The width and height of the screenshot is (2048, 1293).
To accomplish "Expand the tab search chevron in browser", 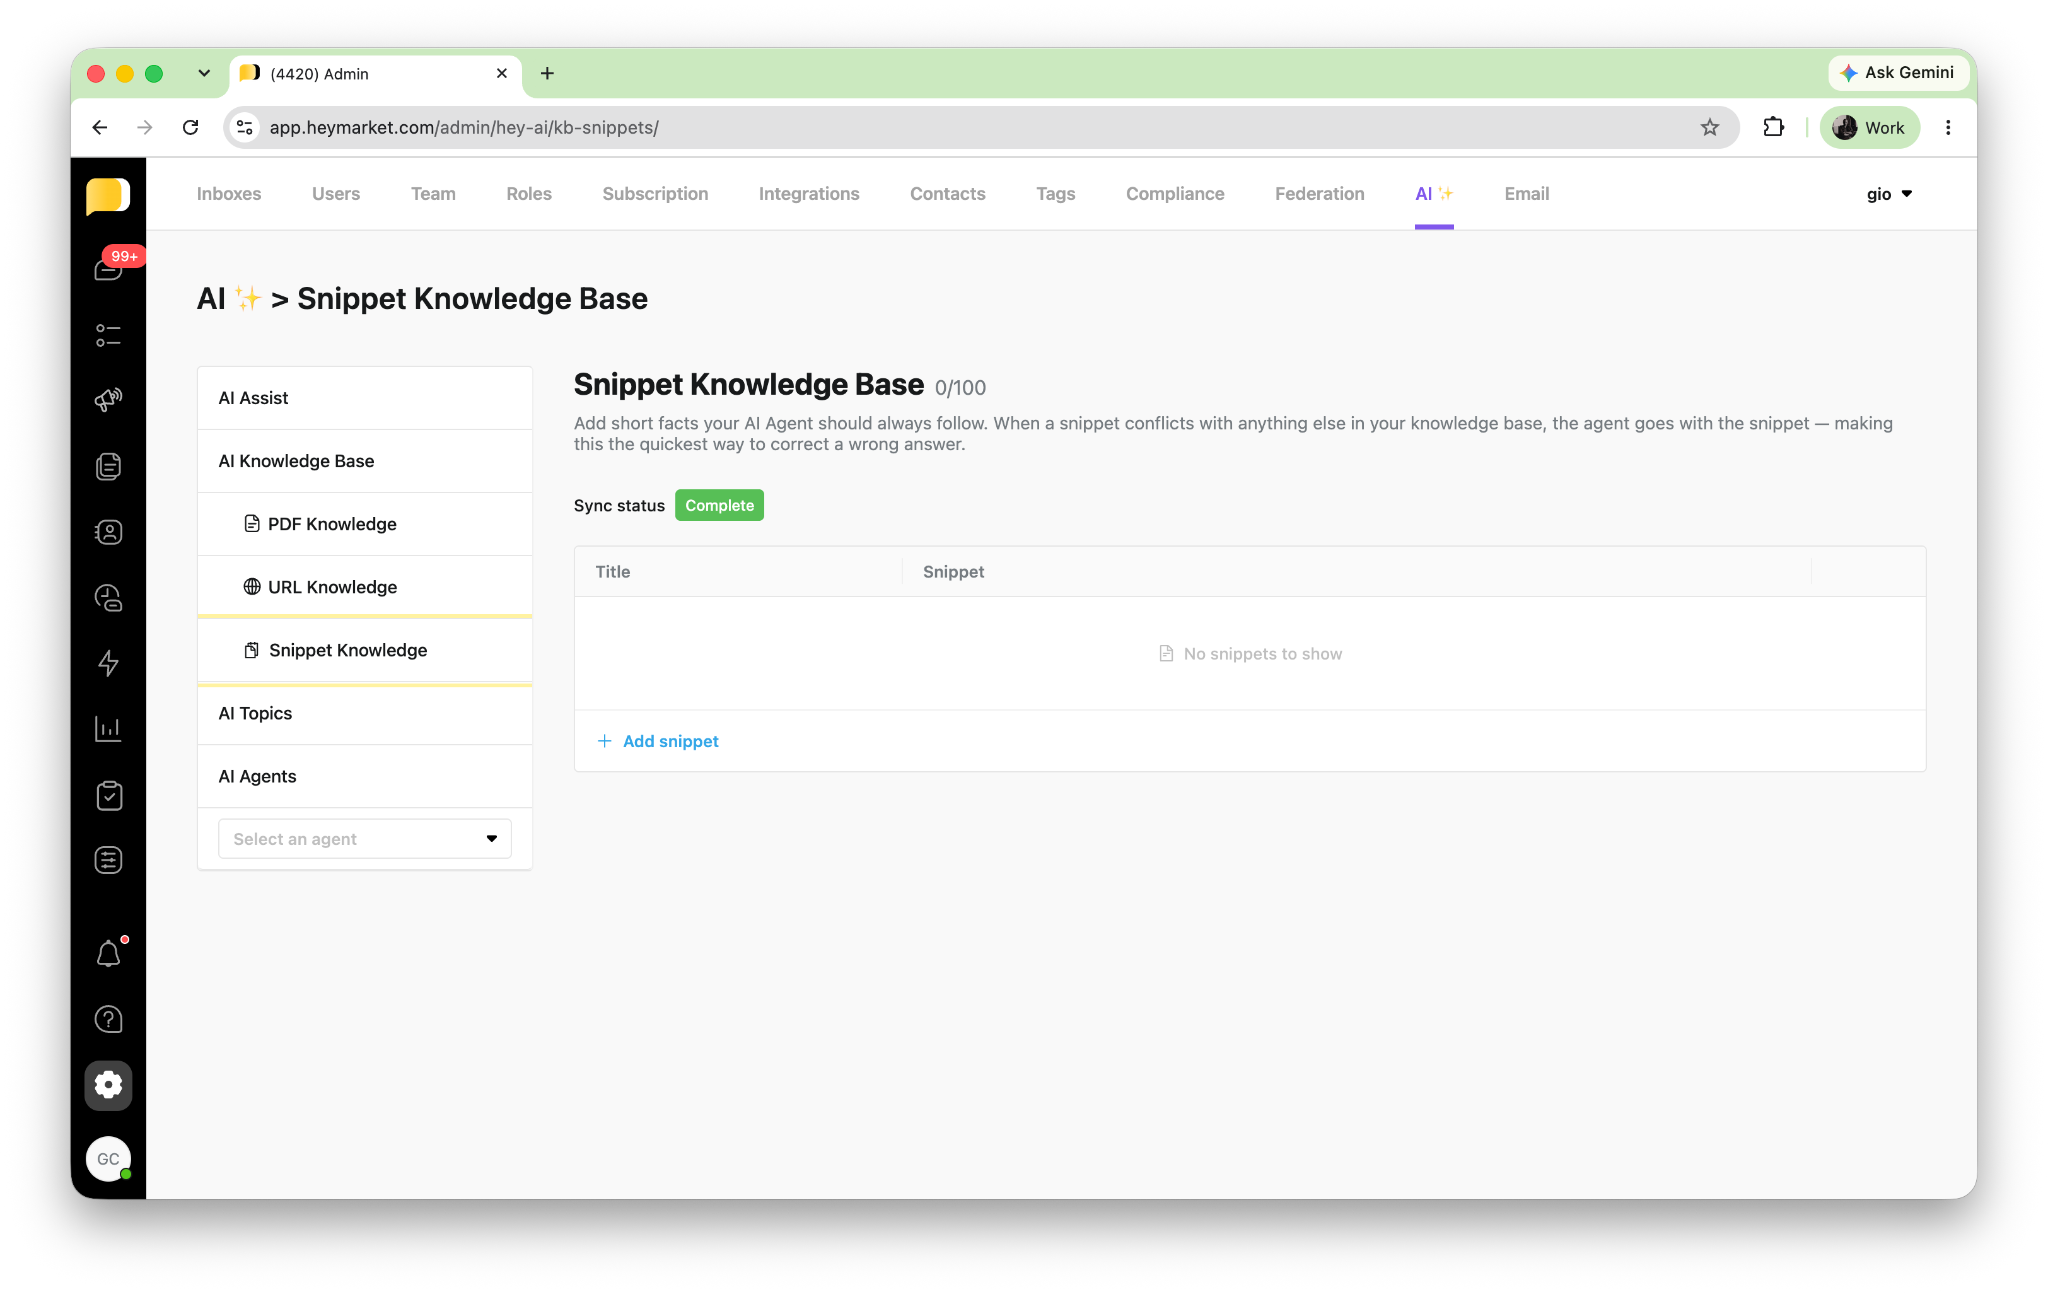I will (204, 73).
